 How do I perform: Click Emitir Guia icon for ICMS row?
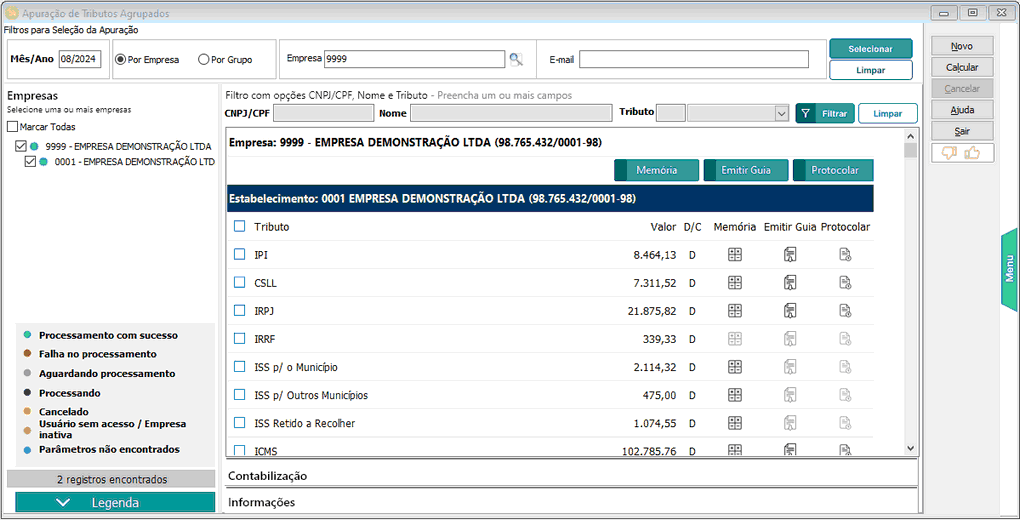[790, 450]
